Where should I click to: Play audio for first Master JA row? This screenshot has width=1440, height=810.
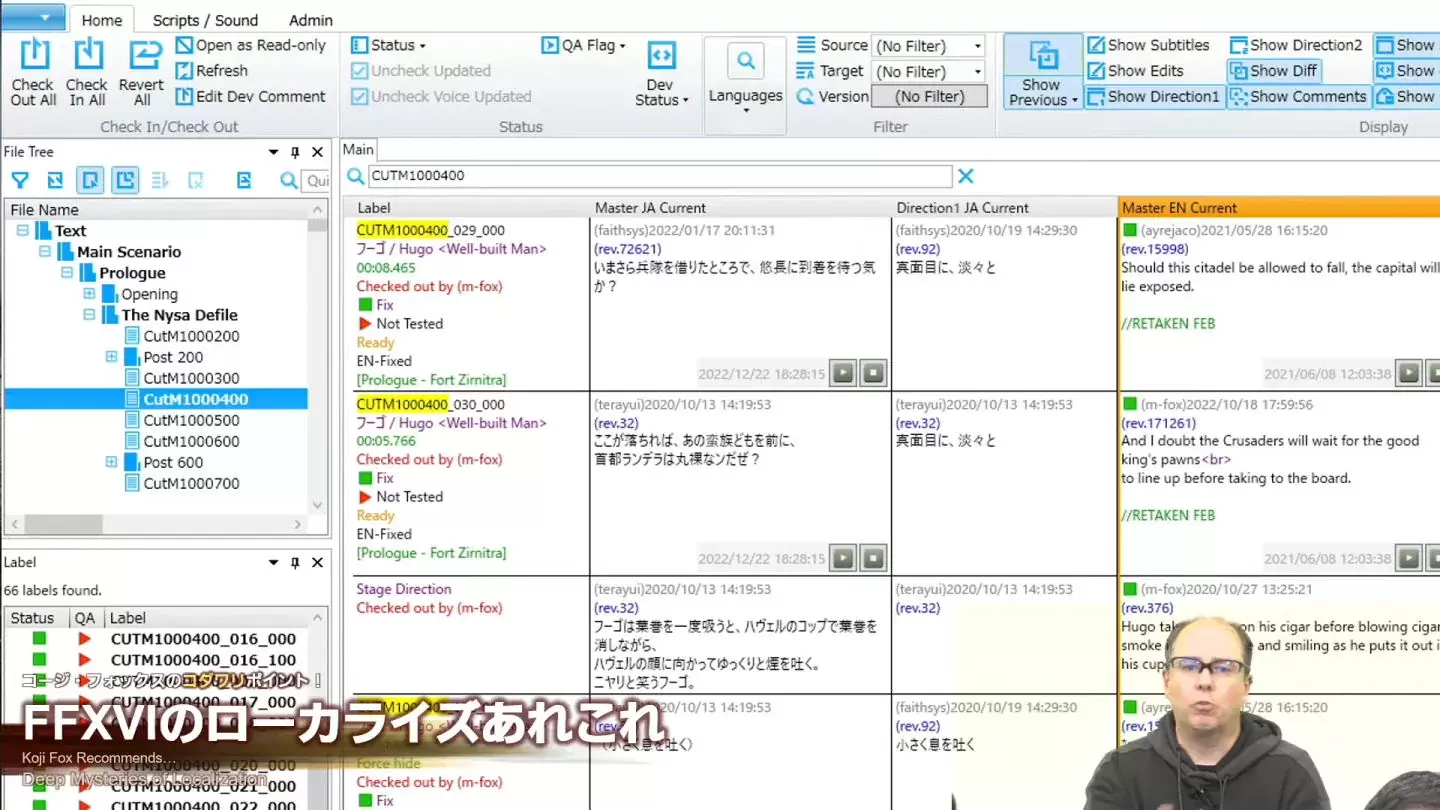point(843,373)
